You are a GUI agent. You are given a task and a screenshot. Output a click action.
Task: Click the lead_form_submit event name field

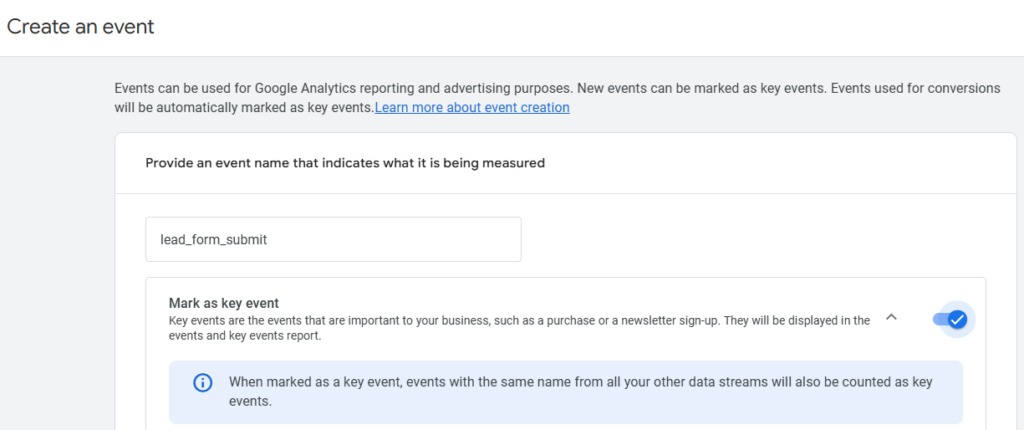[x=333, y=239]
